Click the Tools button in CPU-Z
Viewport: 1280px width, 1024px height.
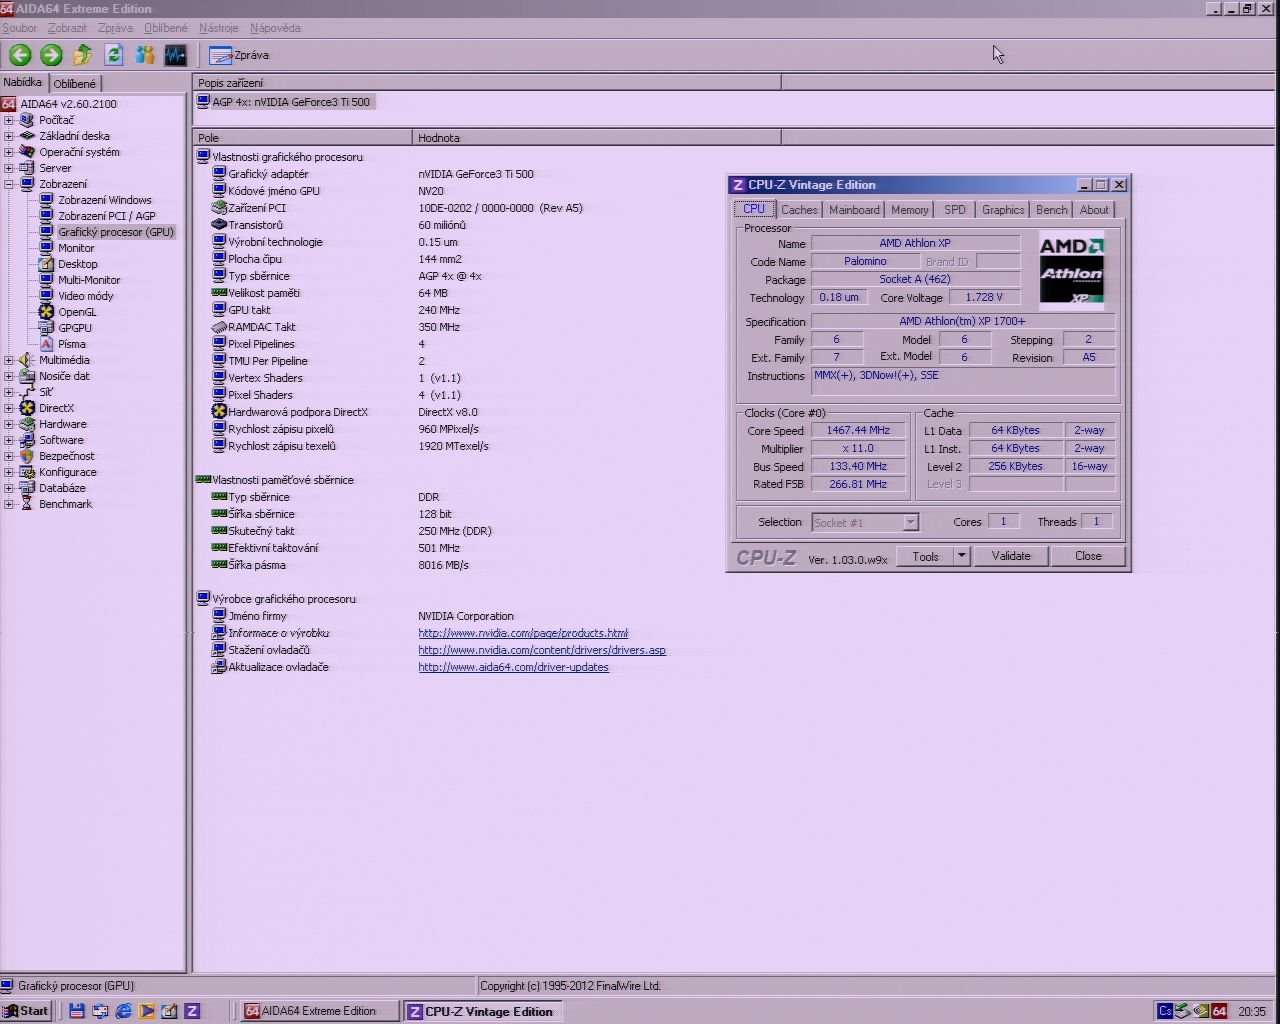[925, 556]
